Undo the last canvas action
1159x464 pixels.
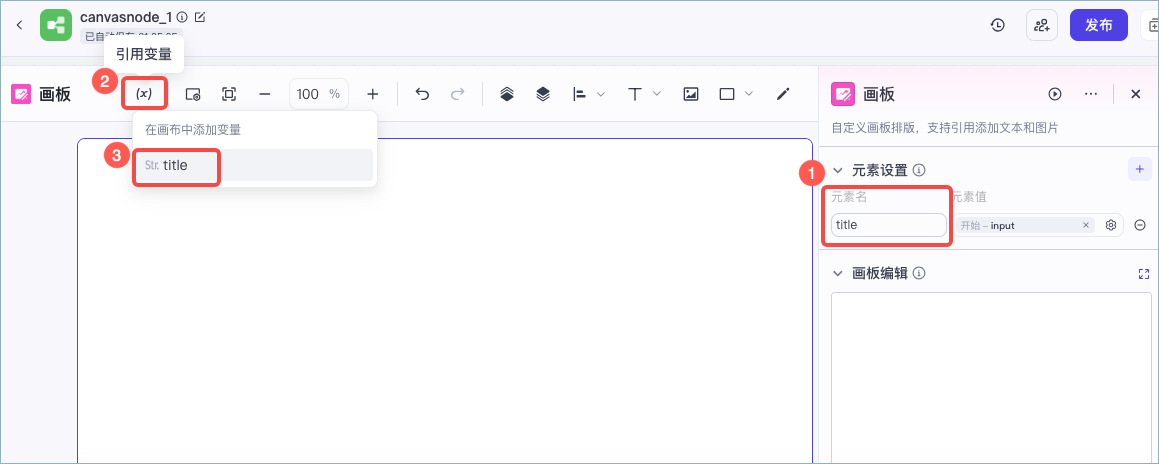tap(422, 94)
